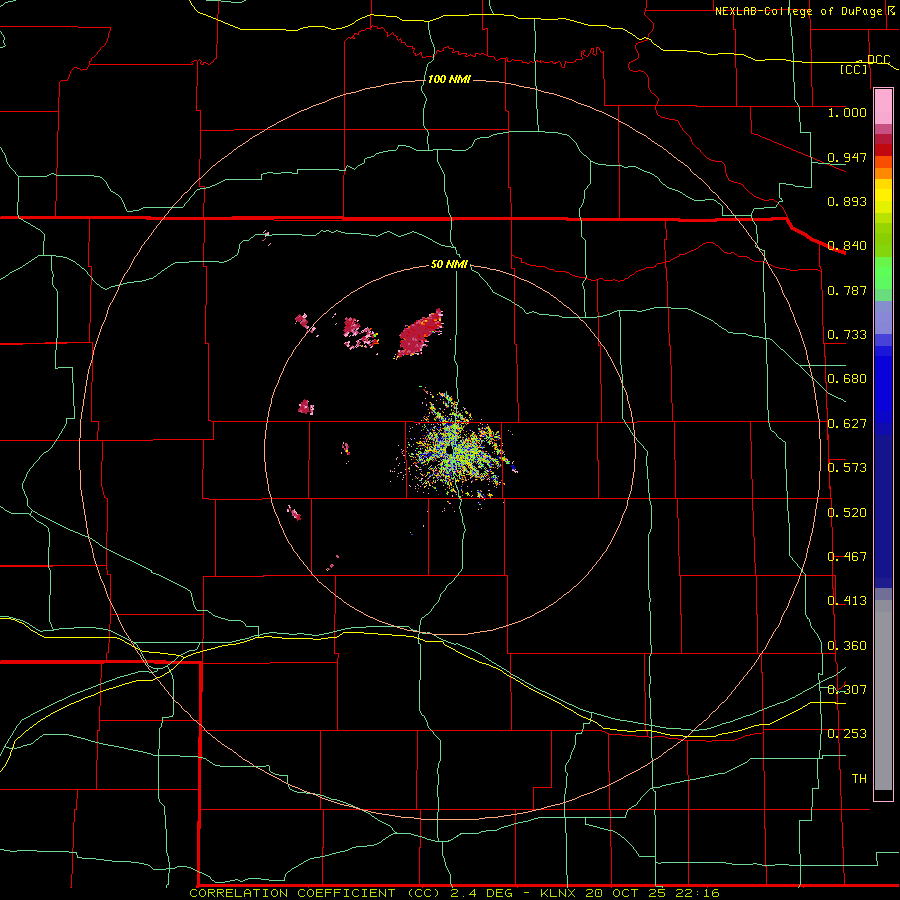Image resolution: width=900 pixels, height=900 pixels.
Task: Click the 50 NMI range ring label
Action: coord(449,265)
